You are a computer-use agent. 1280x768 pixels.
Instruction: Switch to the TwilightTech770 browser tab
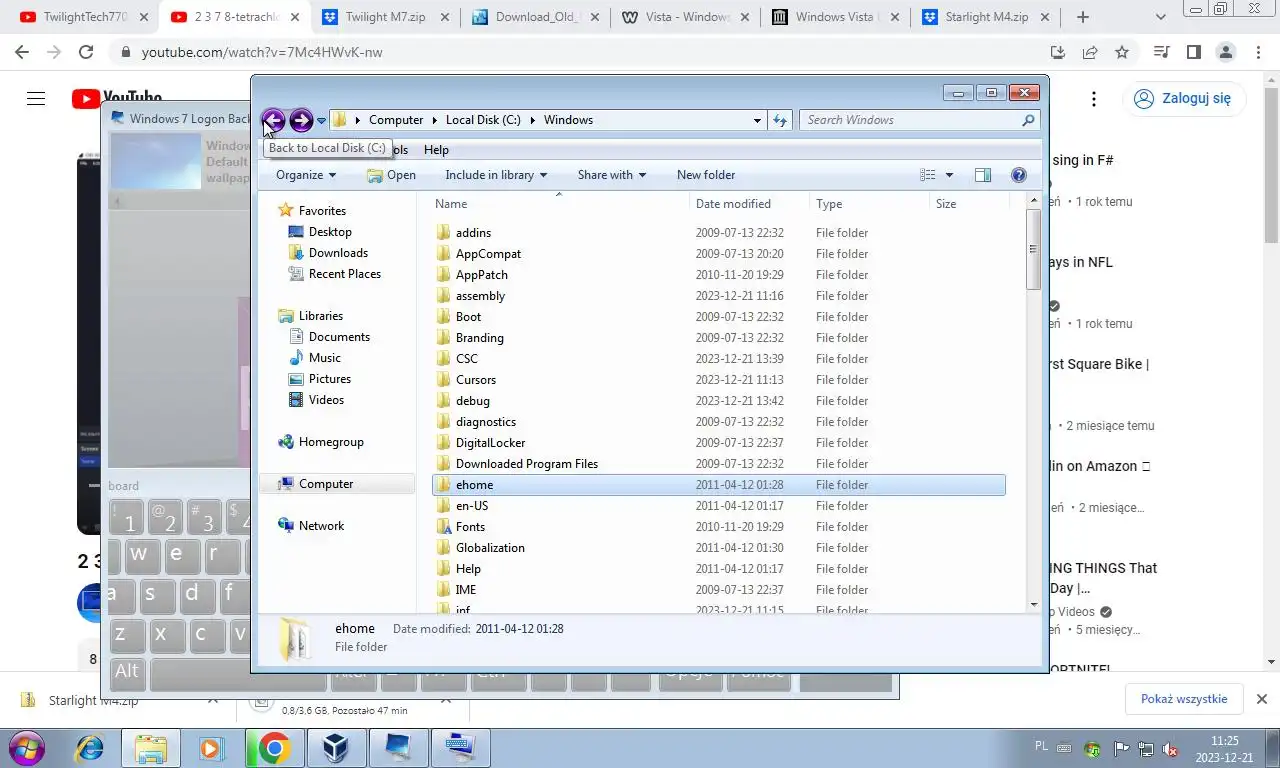[84, 17]
